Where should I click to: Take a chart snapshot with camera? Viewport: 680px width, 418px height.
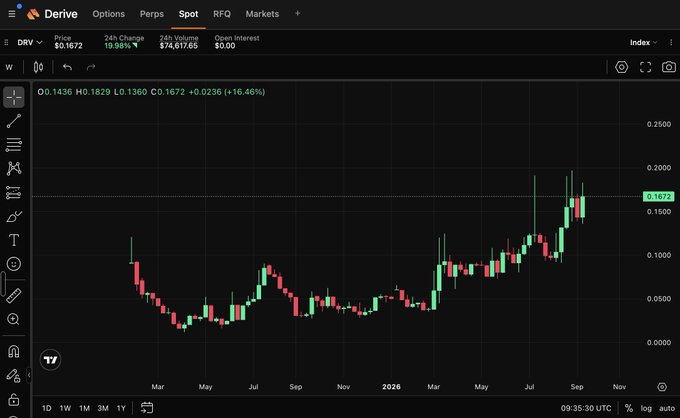[669, 67]
